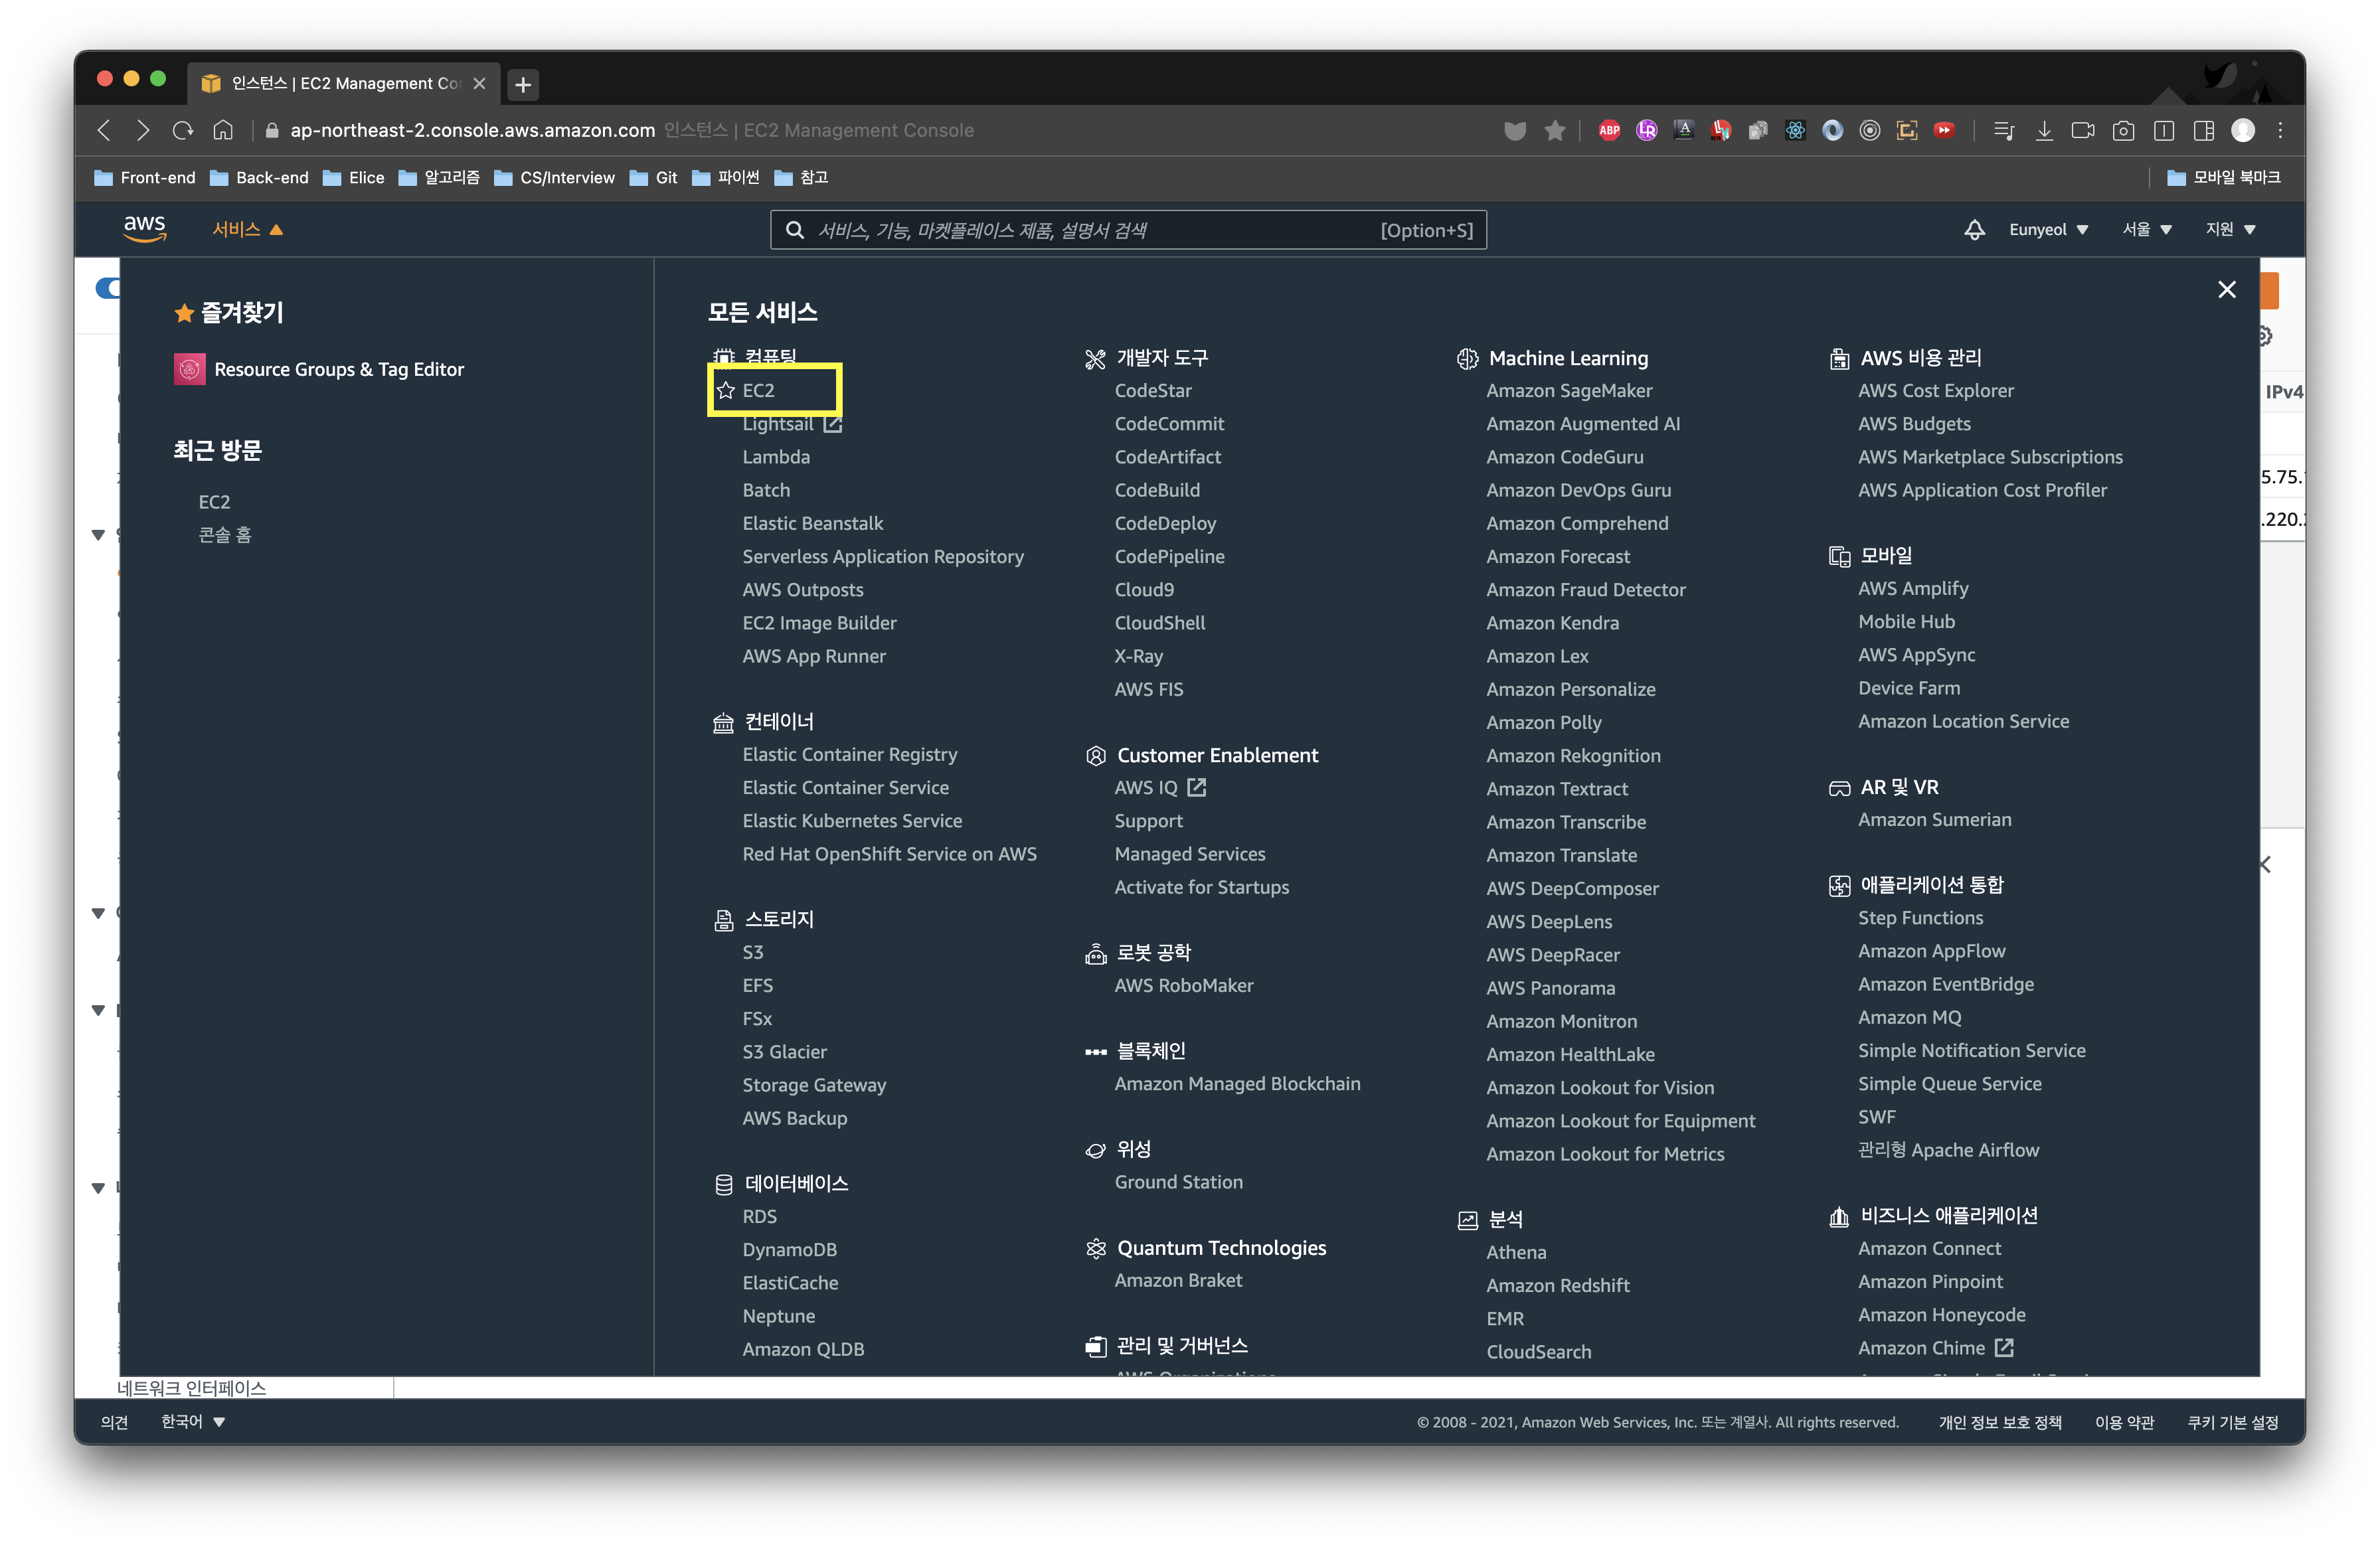Viewport: 2380px width, 1543px height.
Task: Open a new browser tab
Action: (x=523, y=84)
